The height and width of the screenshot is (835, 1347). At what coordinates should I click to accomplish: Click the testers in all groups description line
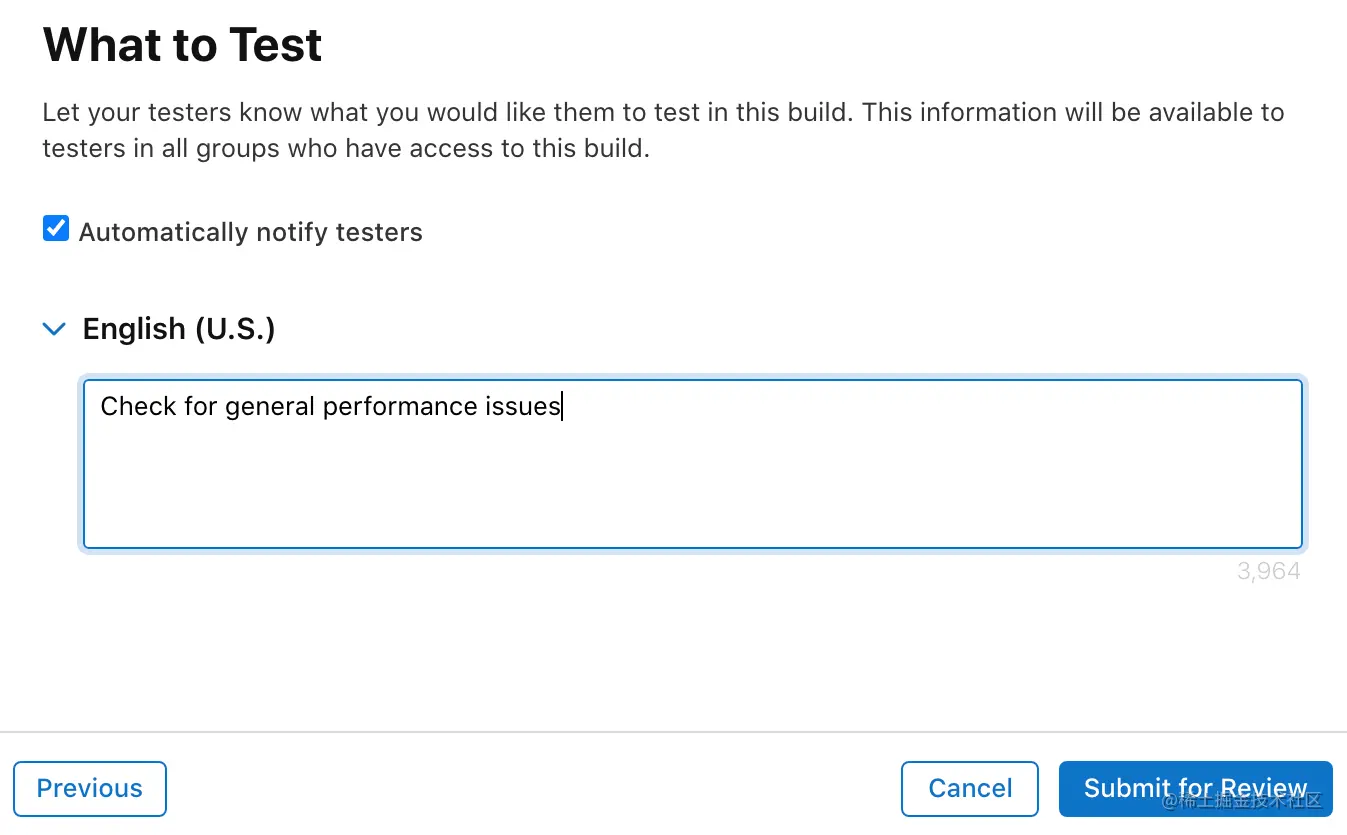coord(346,150)
